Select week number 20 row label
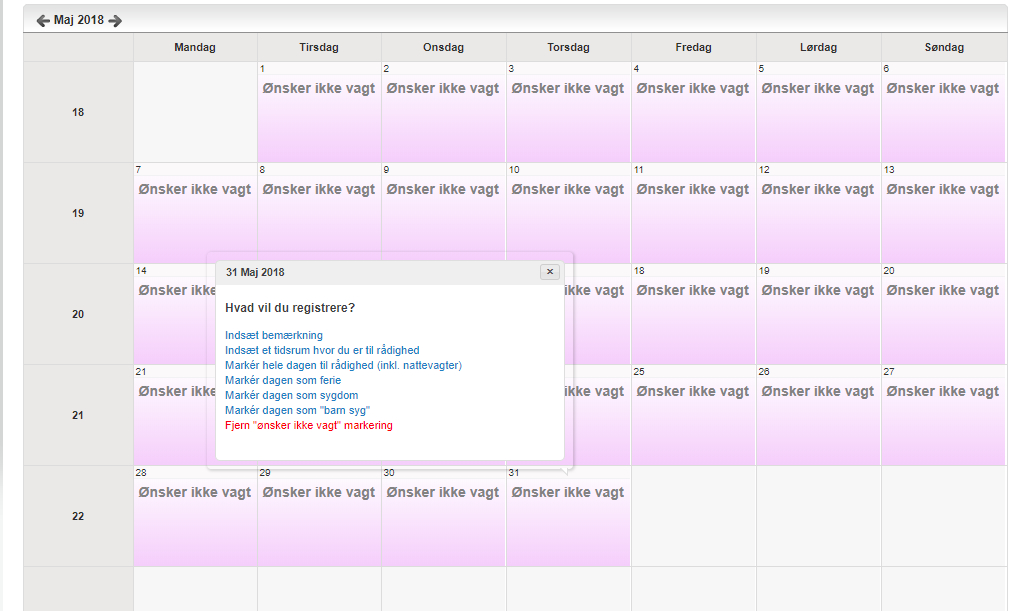The height and width of the screenshot is (611, 1013). point(78,314)
